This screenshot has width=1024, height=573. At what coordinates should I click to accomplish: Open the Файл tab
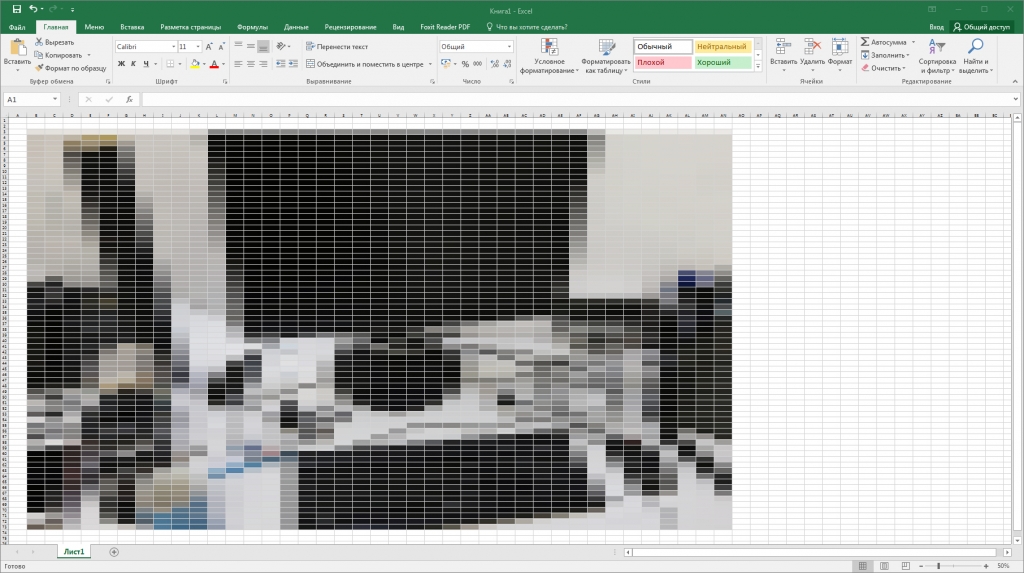coord(17,27)
